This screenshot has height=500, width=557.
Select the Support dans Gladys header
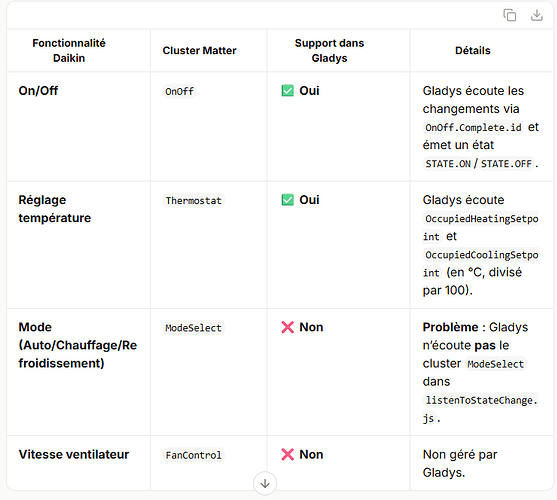[x=329, y=50]
